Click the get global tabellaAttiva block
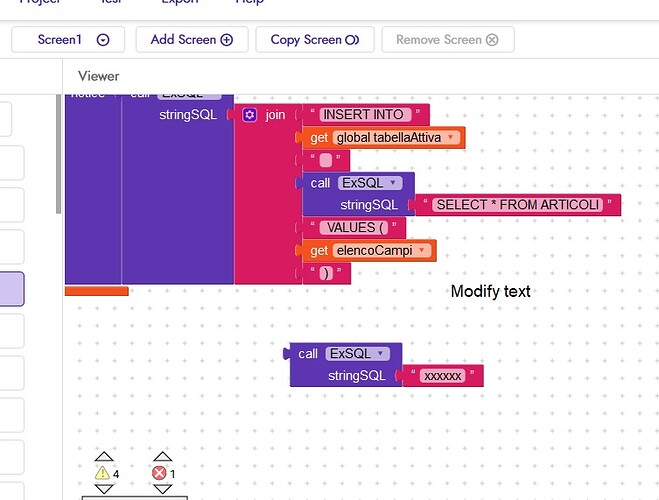This screenshot has height=500, width=659. point(319,137)
